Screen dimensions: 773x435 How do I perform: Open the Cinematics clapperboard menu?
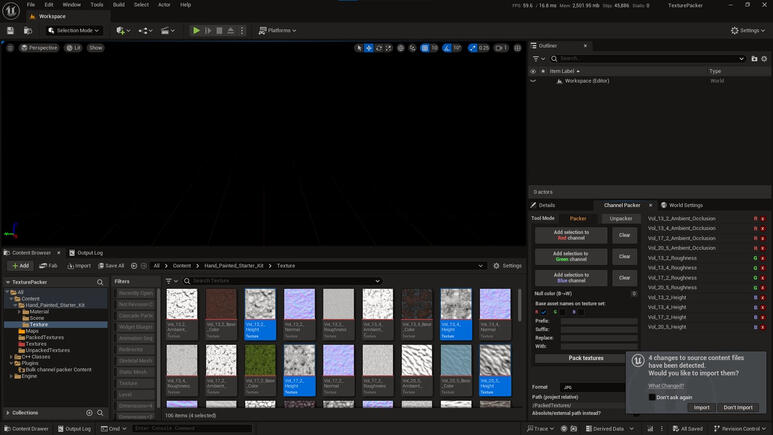[x=168, y=31]
